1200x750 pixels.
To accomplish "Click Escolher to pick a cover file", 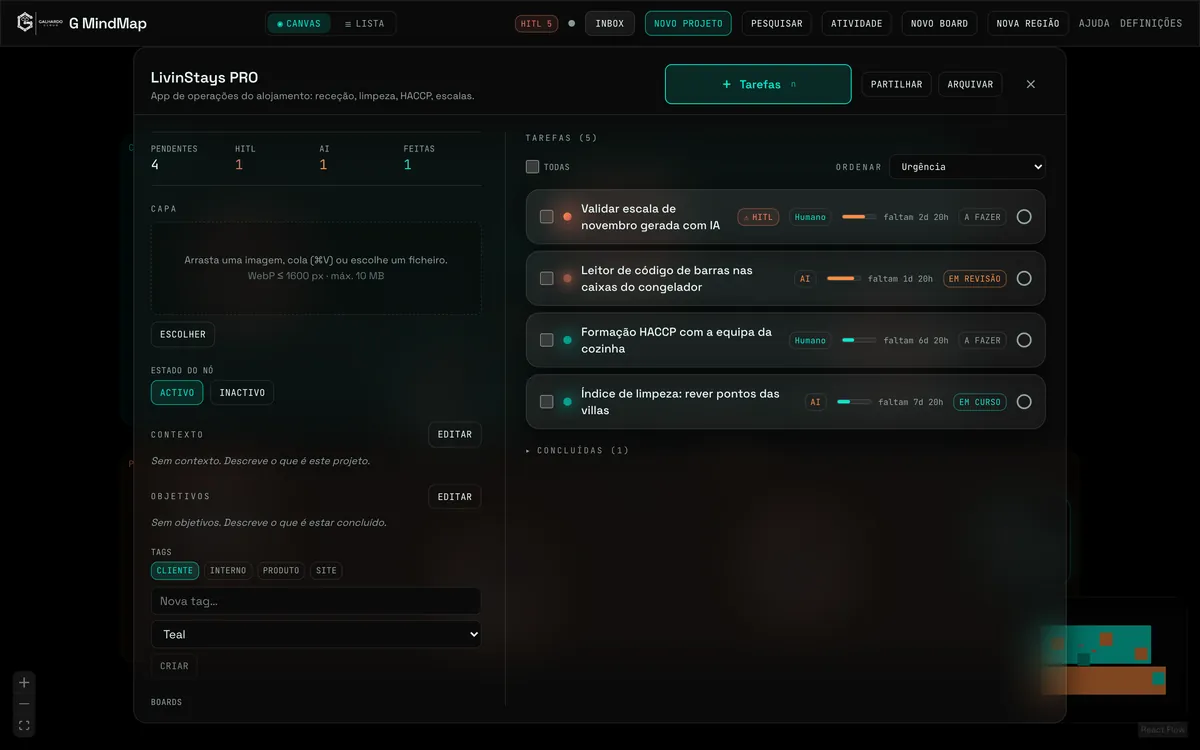I will tap(183, 335).
